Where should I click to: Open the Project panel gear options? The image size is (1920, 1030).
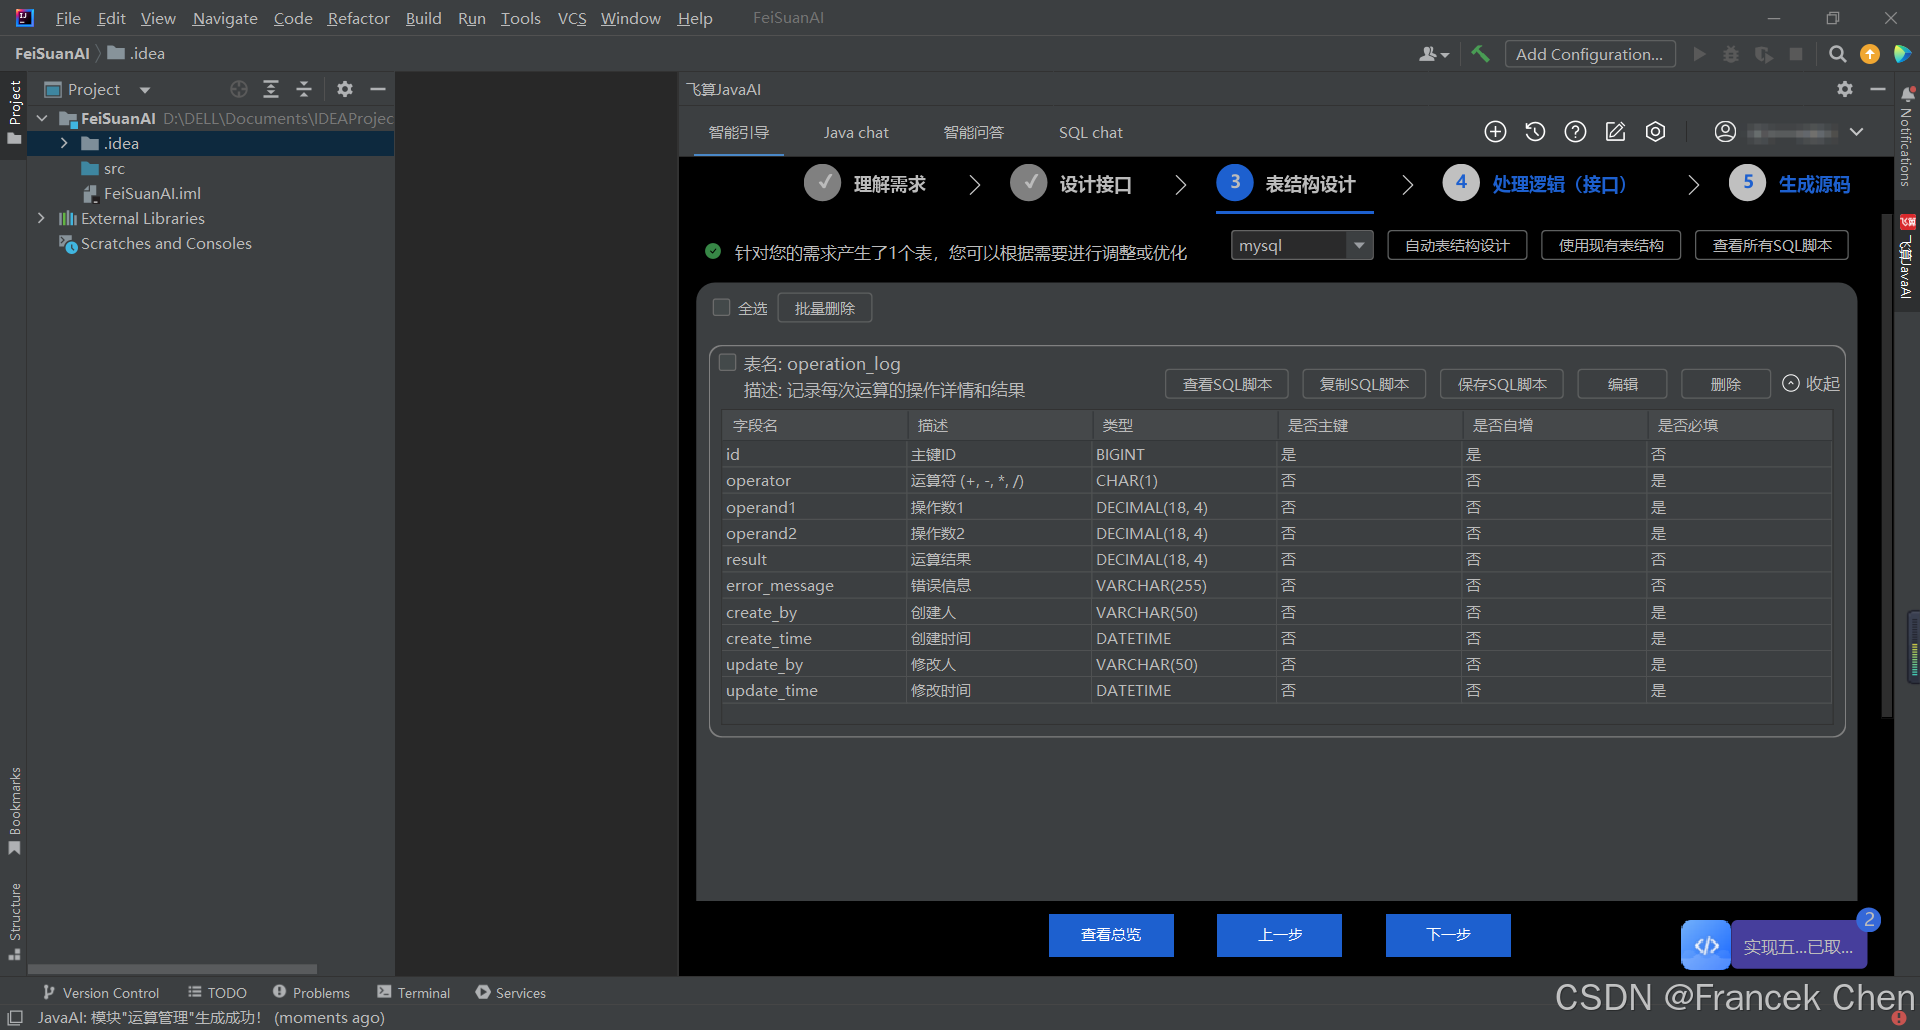pos(345,89)
